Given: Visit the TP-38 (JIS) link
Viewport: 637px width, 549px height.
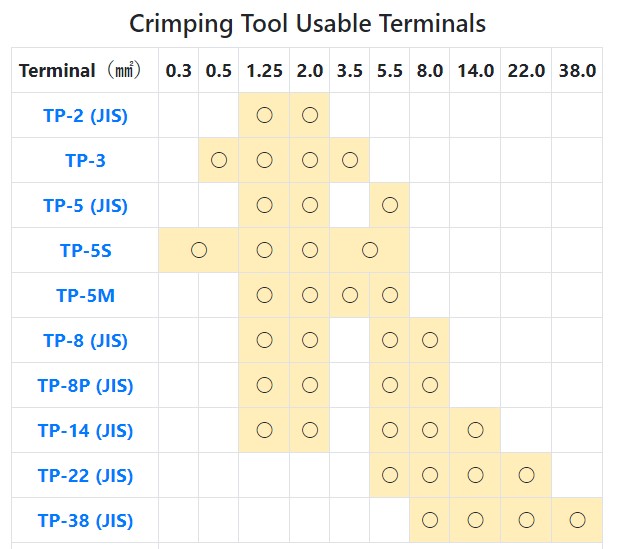Looking at the screenshot, I should tap(85, 520).
